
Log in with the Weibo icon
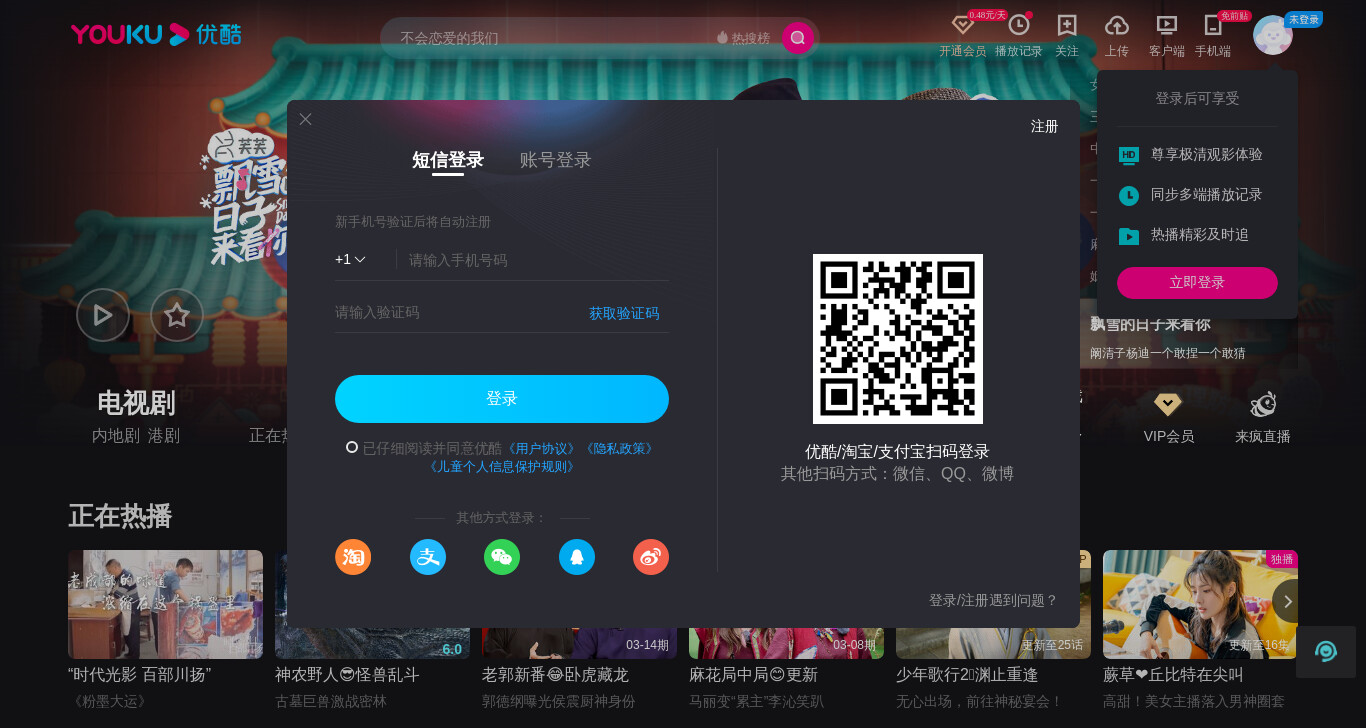(x=651, y=557)
